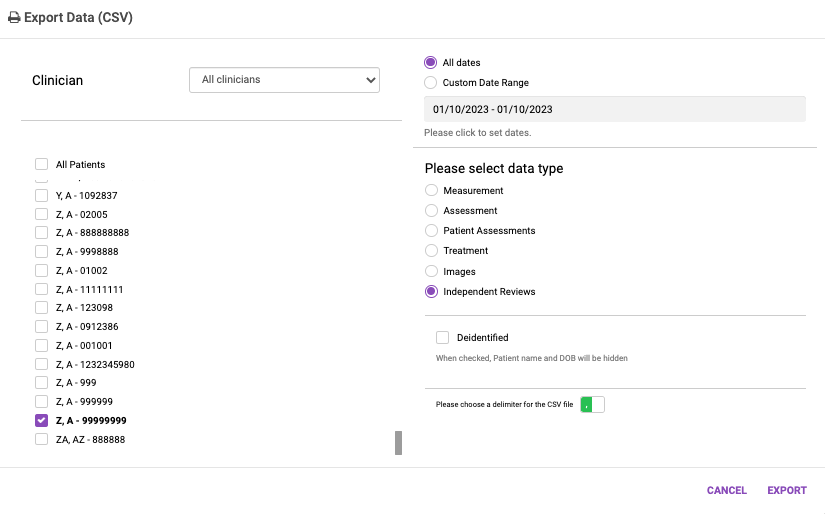Click the patient list scrollbar thumb

pyautogui.click(x=398, y=443)
